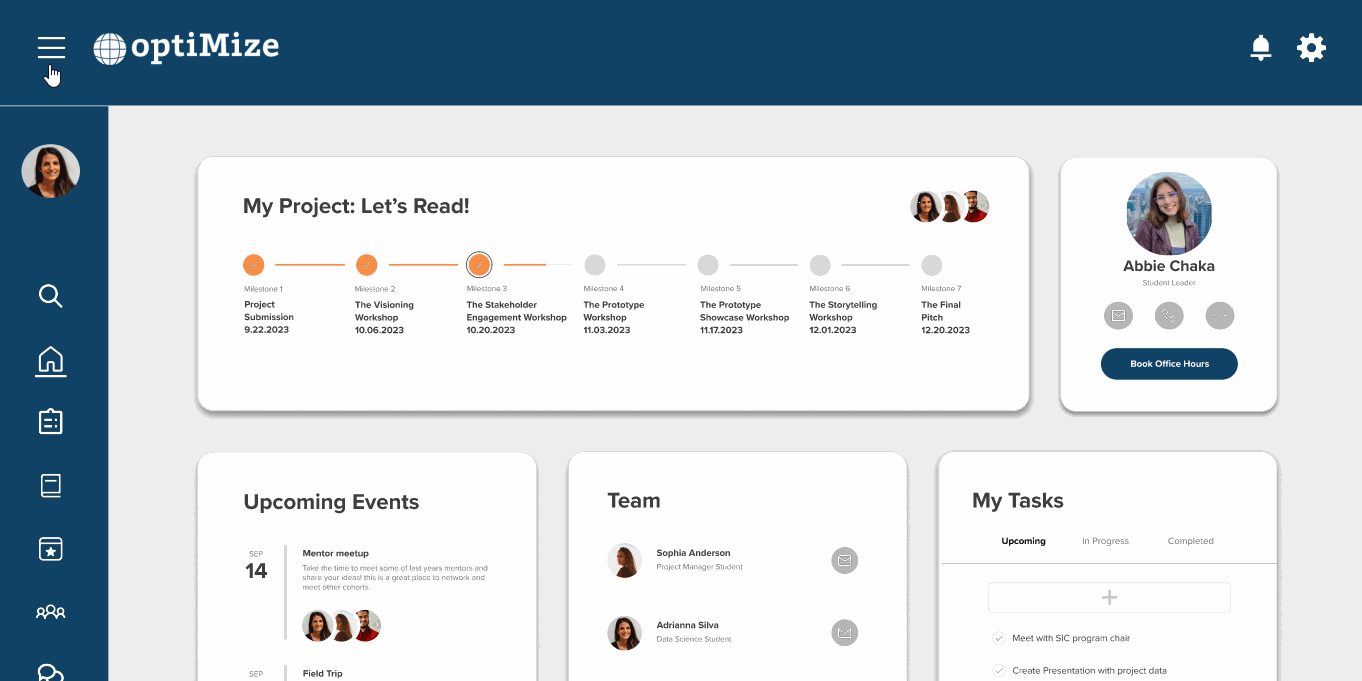
Task: Click the Abbie Chaka name
Action: click(1169, 266)
